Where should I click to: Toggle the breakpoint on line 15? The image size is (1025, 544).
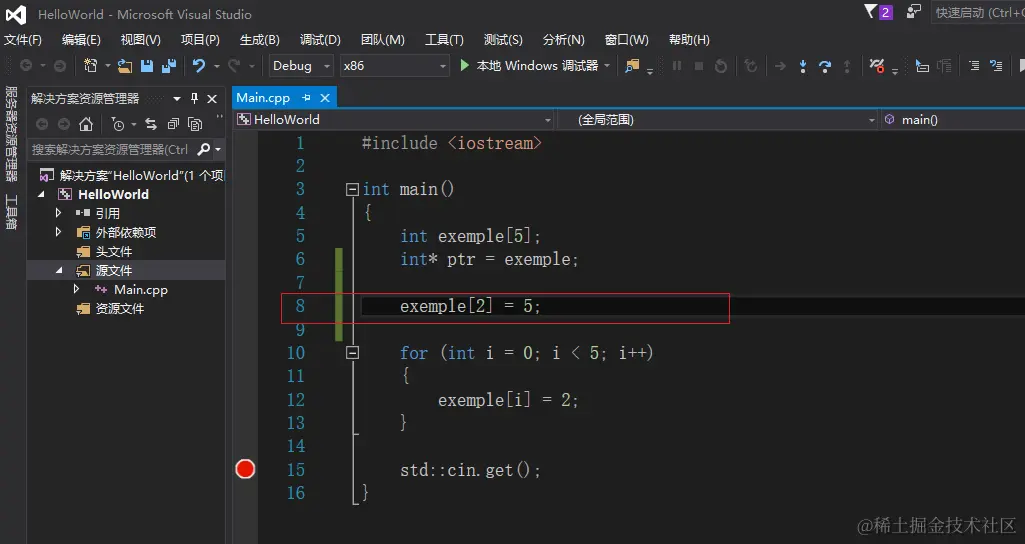pos(245,469)
